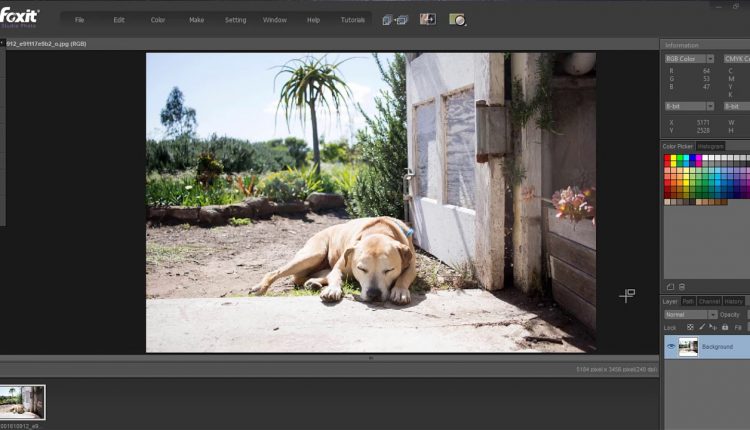Screen dimensions: 750x430
Task: Click the open document title tab
Action: click(x=46, y=44)
